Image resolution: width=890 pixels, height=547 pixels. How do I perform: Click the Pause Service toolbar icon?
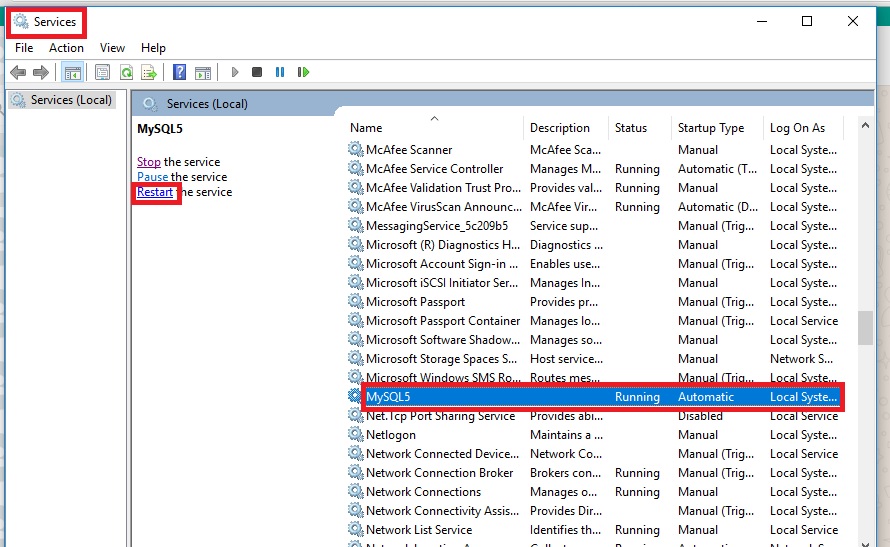coord(280,72)
